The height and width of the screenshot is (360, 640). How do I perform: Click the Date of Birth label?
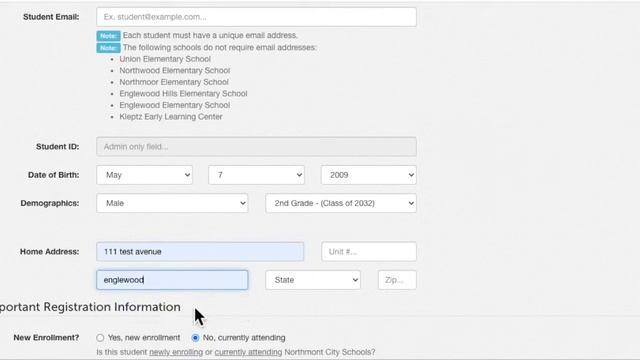pos(53,175)
